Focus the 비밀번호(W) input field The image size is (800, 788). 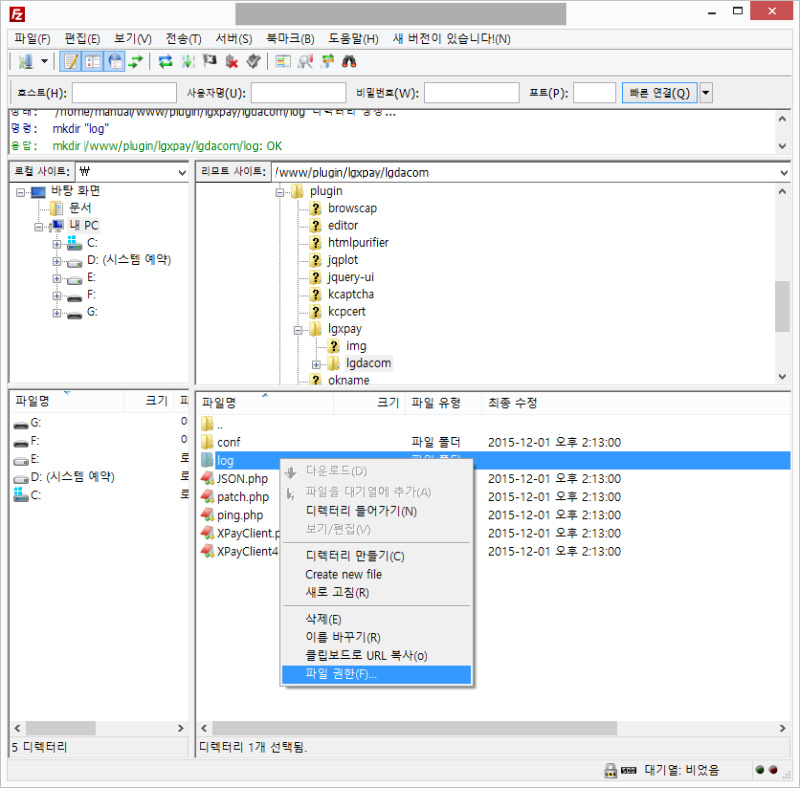472,93
